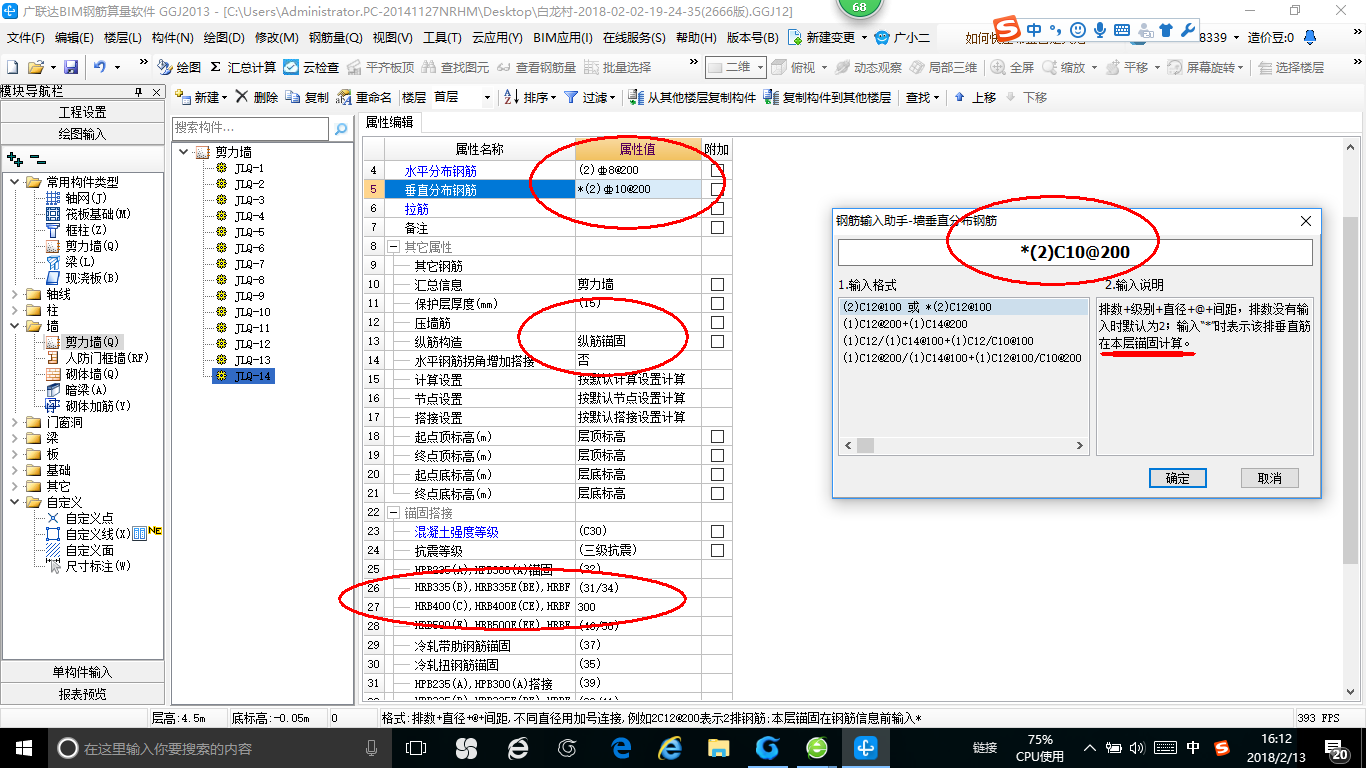Tick 附加 checkbox for 保护层厚度 row
1366x768 pixels.
717,303
